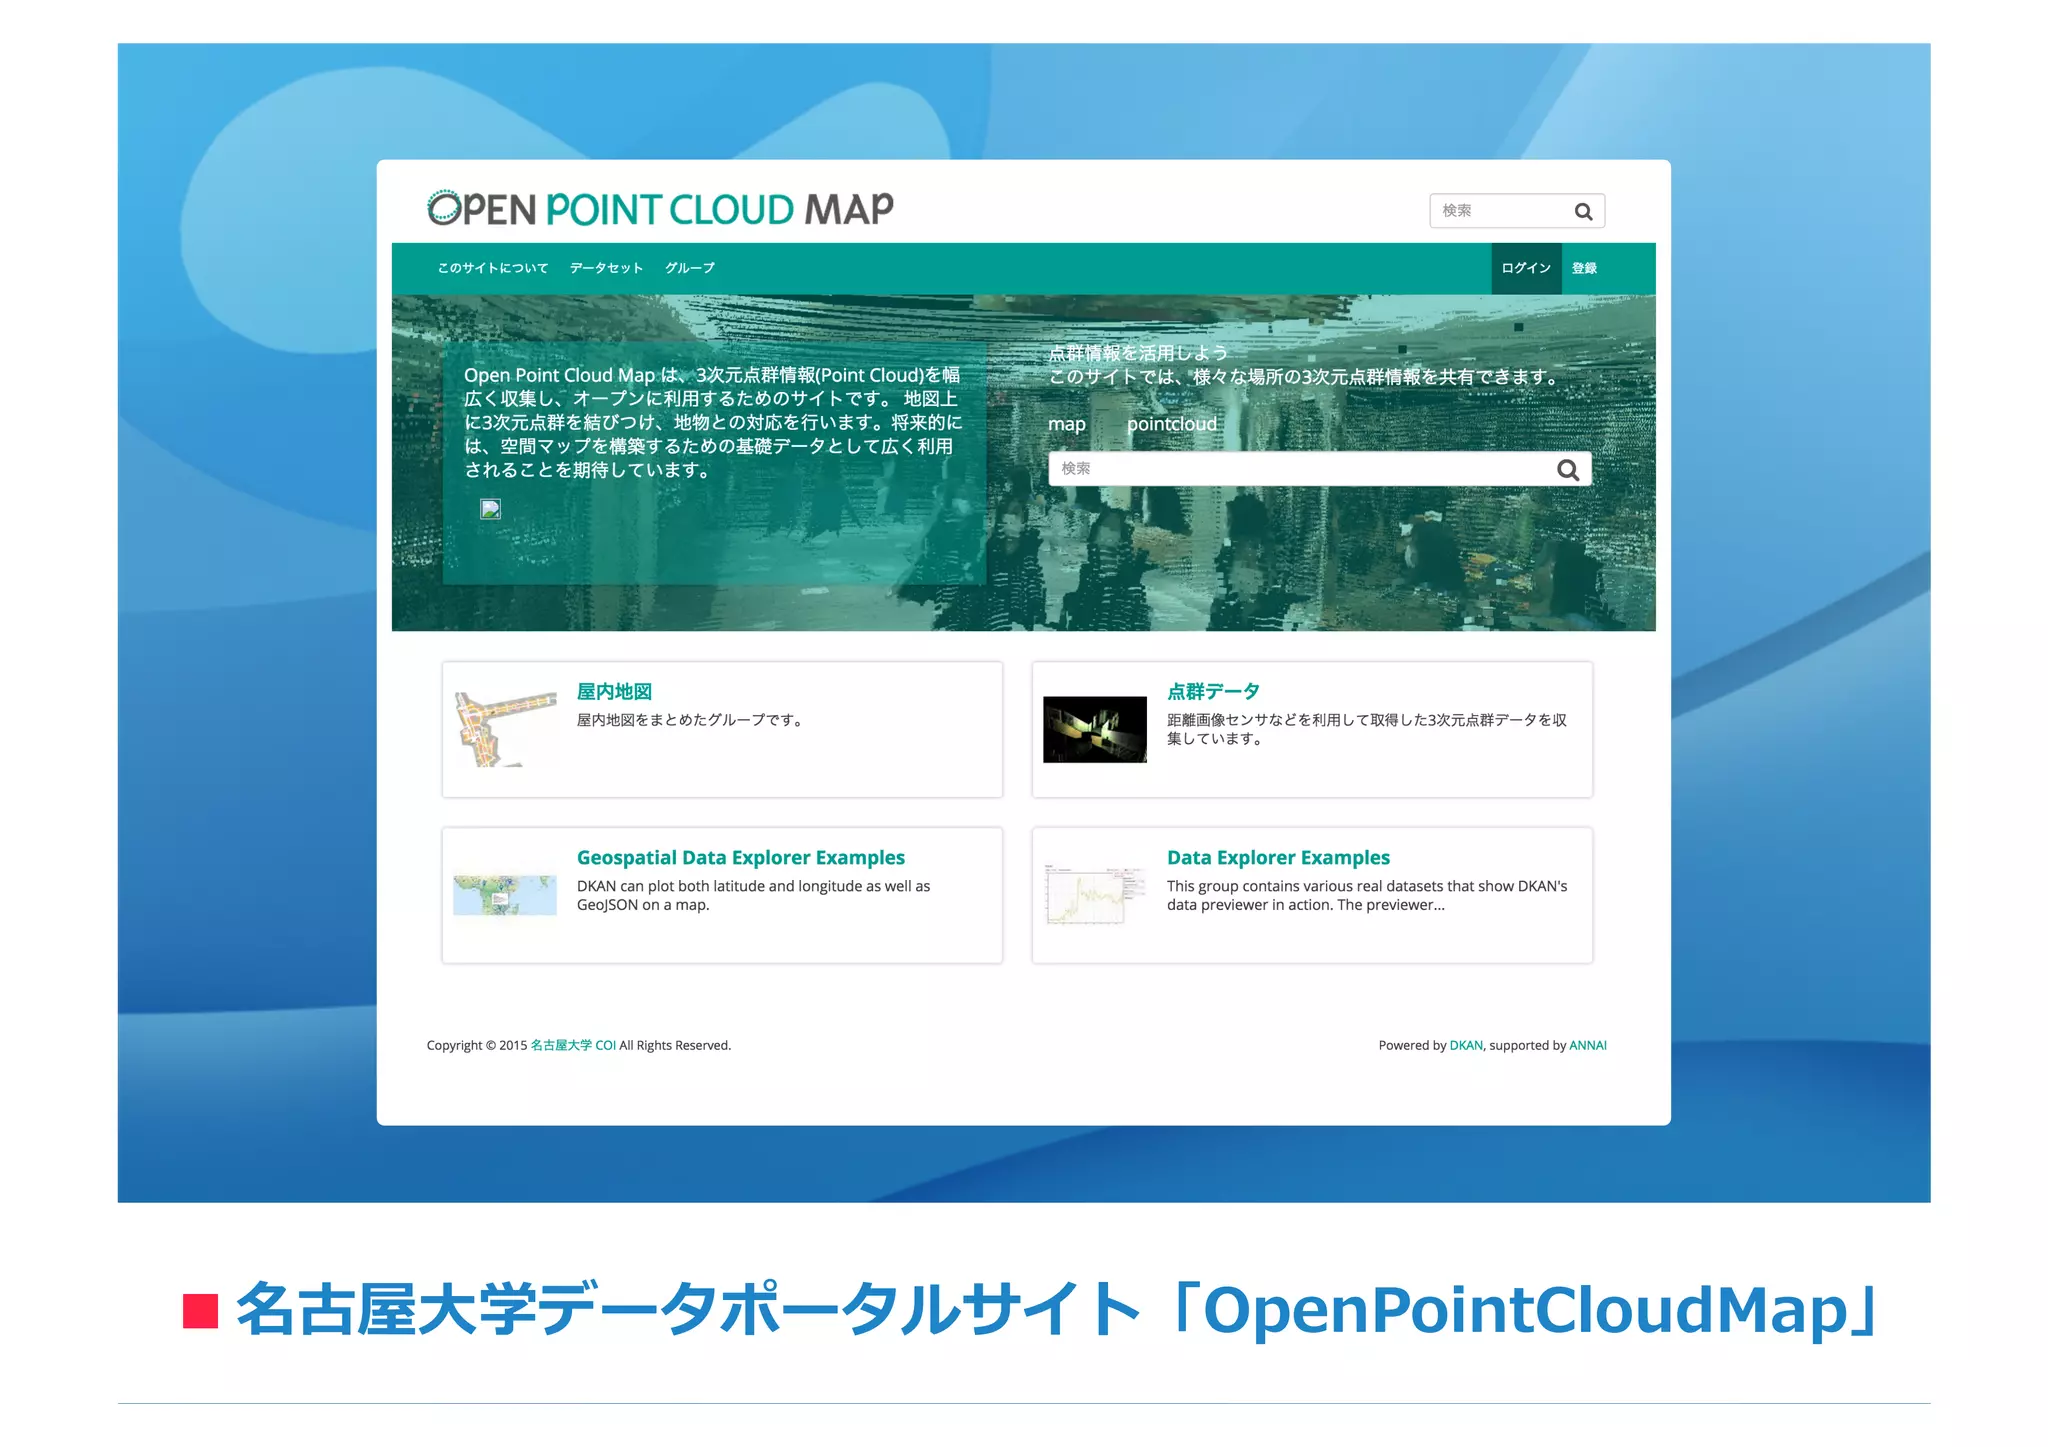Click the Geospatial map thumbnail
The width and height of the screenshot is (2048, 1447).
pyautogui.click(x=505, y=895)
